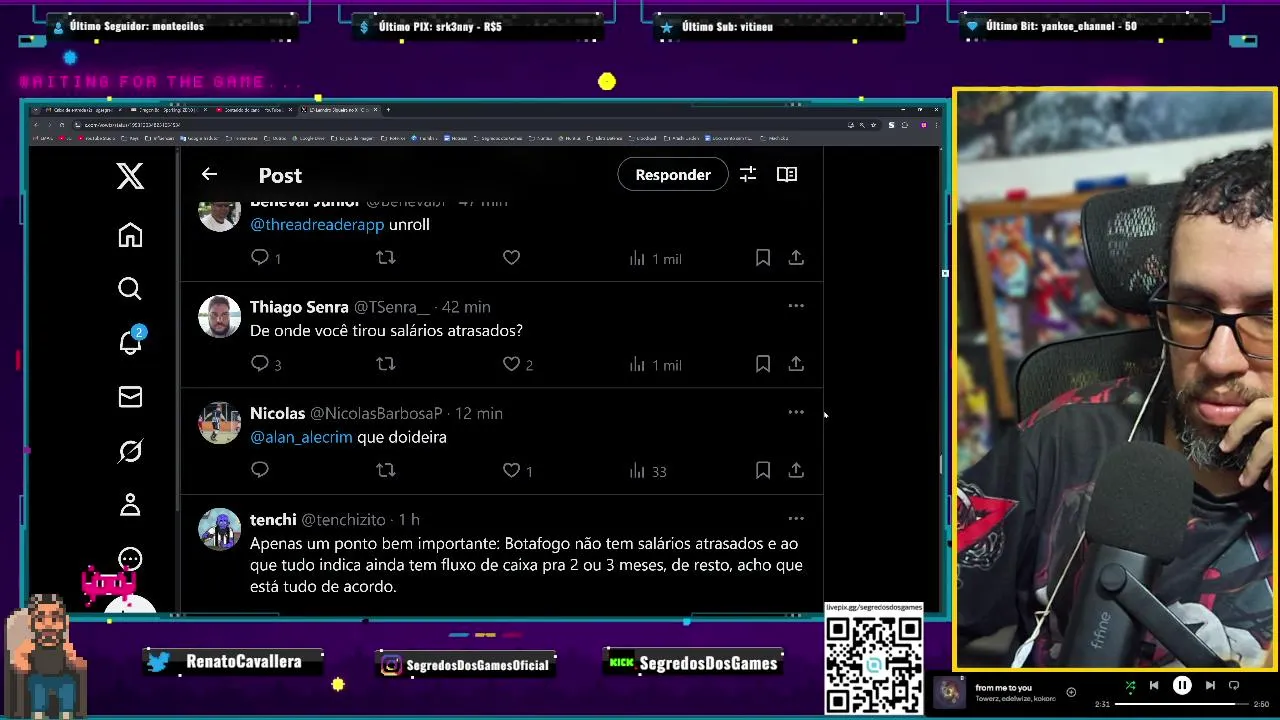Screen dimensions: 1280x720
Task: Open the @alan_alecrim mention link
Action: 301,437
